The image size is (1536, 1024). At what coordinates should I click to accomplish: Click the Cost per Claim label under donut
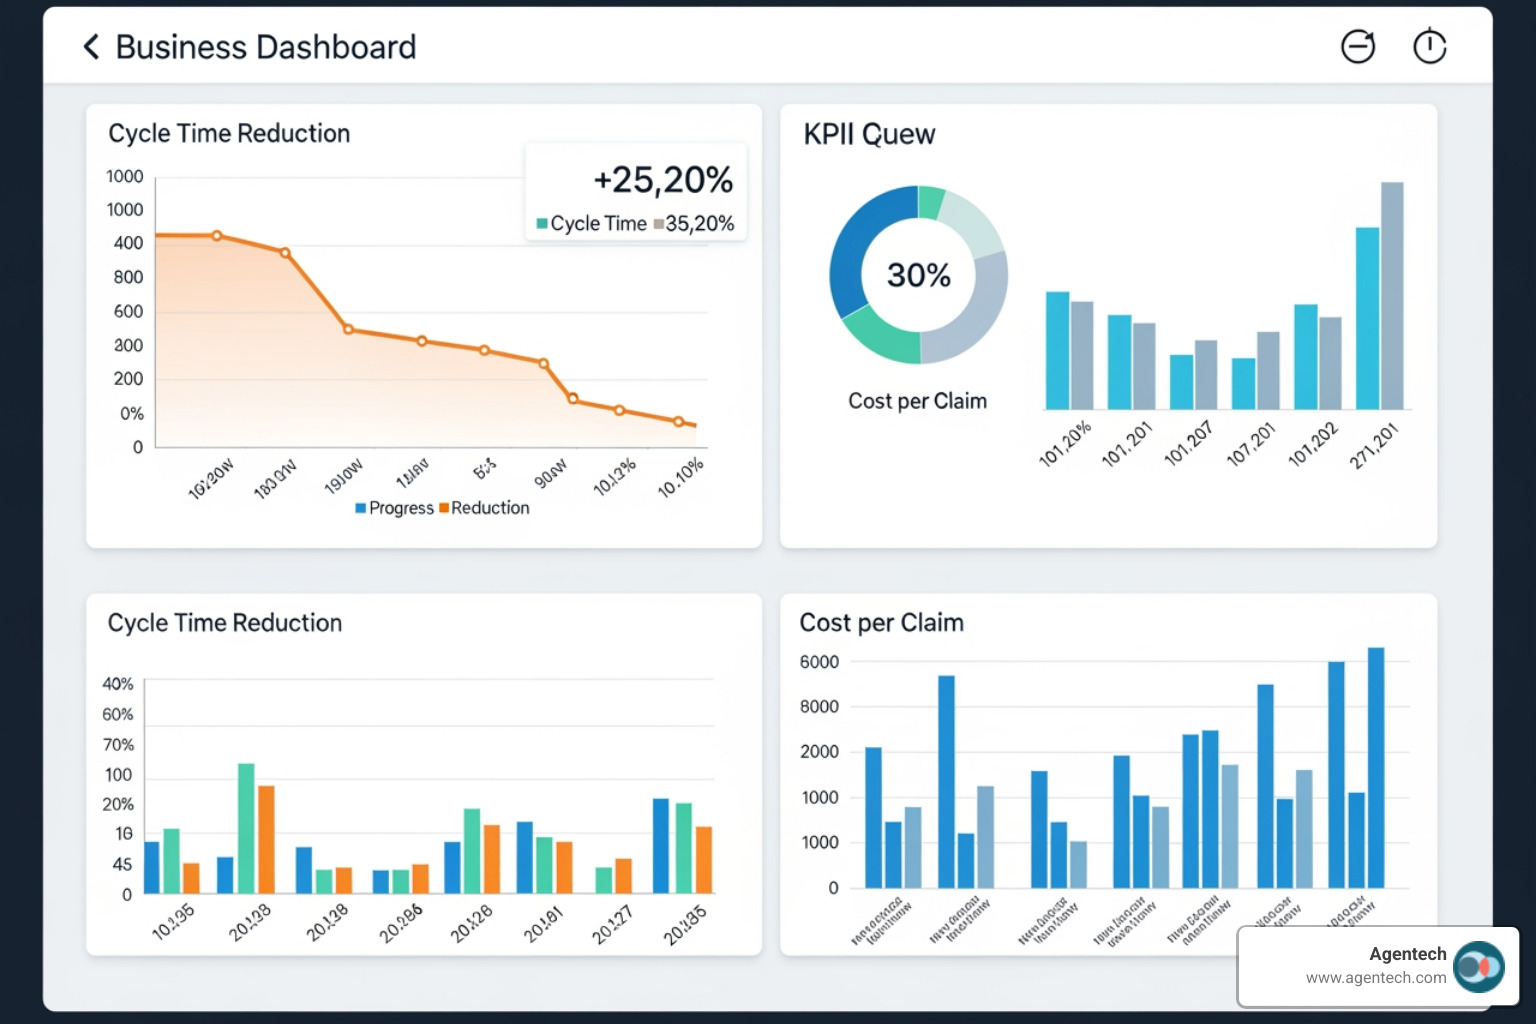pos(916,400)
